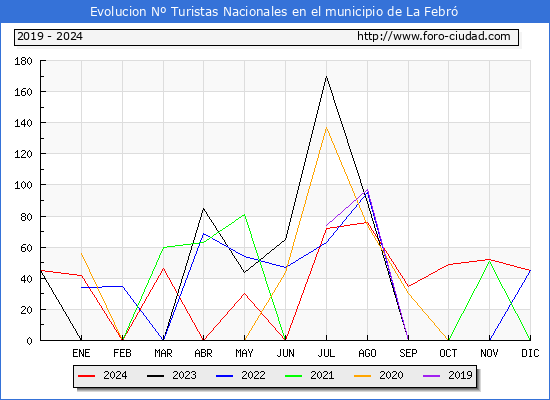The width and height of the screenshot is (550, 400).
Task: Select the '2020' legend label
Action: click(x=391, y=375)
